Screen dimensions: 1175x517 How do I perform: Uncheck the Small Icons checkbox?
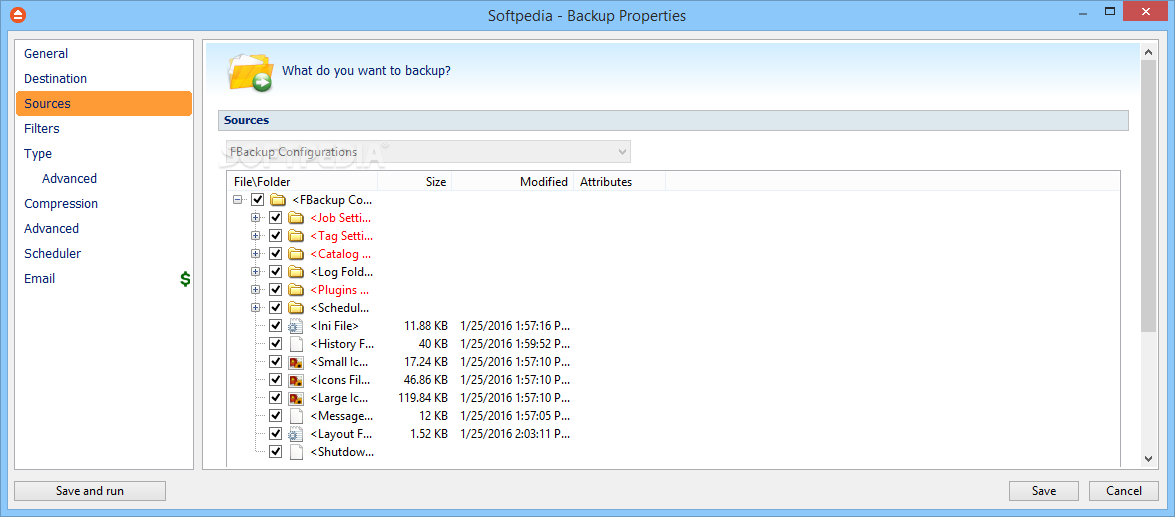pyautogui.click(x=276, y=362)
